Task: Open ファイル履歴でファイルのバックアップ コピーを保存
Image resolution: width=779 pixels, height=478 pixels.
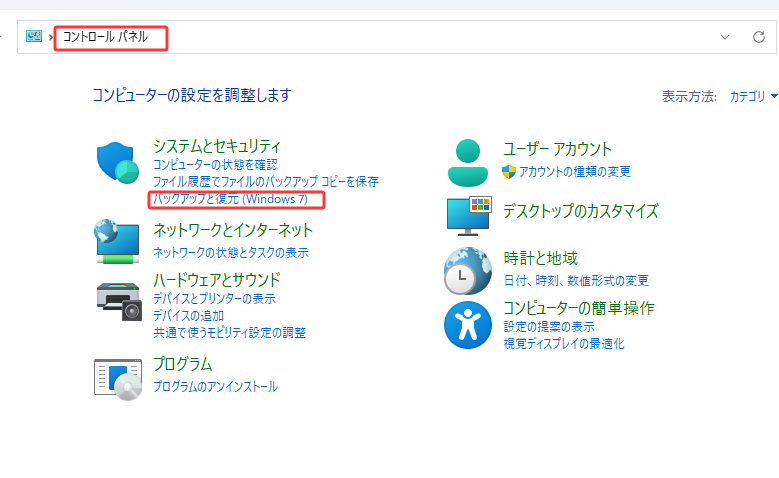Action: [x=266, y=181]
